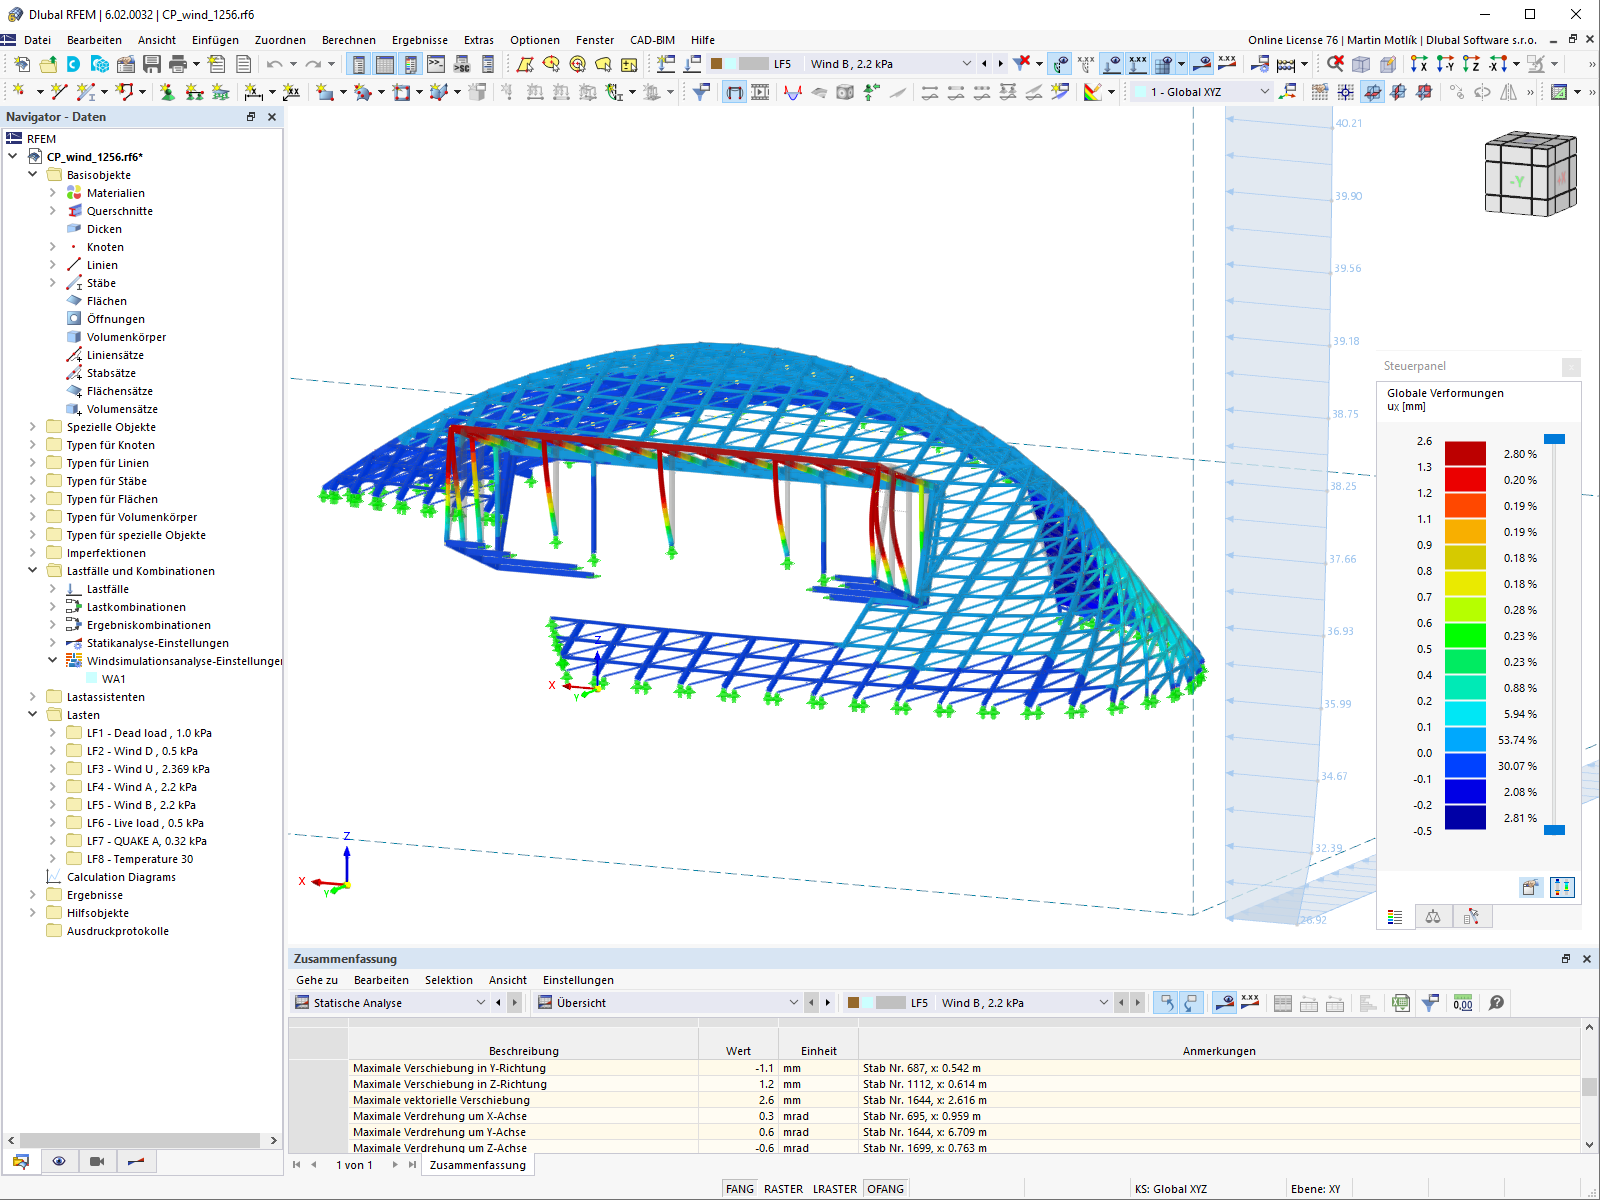Open the help icon in the summary toolbar
Viewport: 1600px width, 1200px height.
pos(1497,1003)
